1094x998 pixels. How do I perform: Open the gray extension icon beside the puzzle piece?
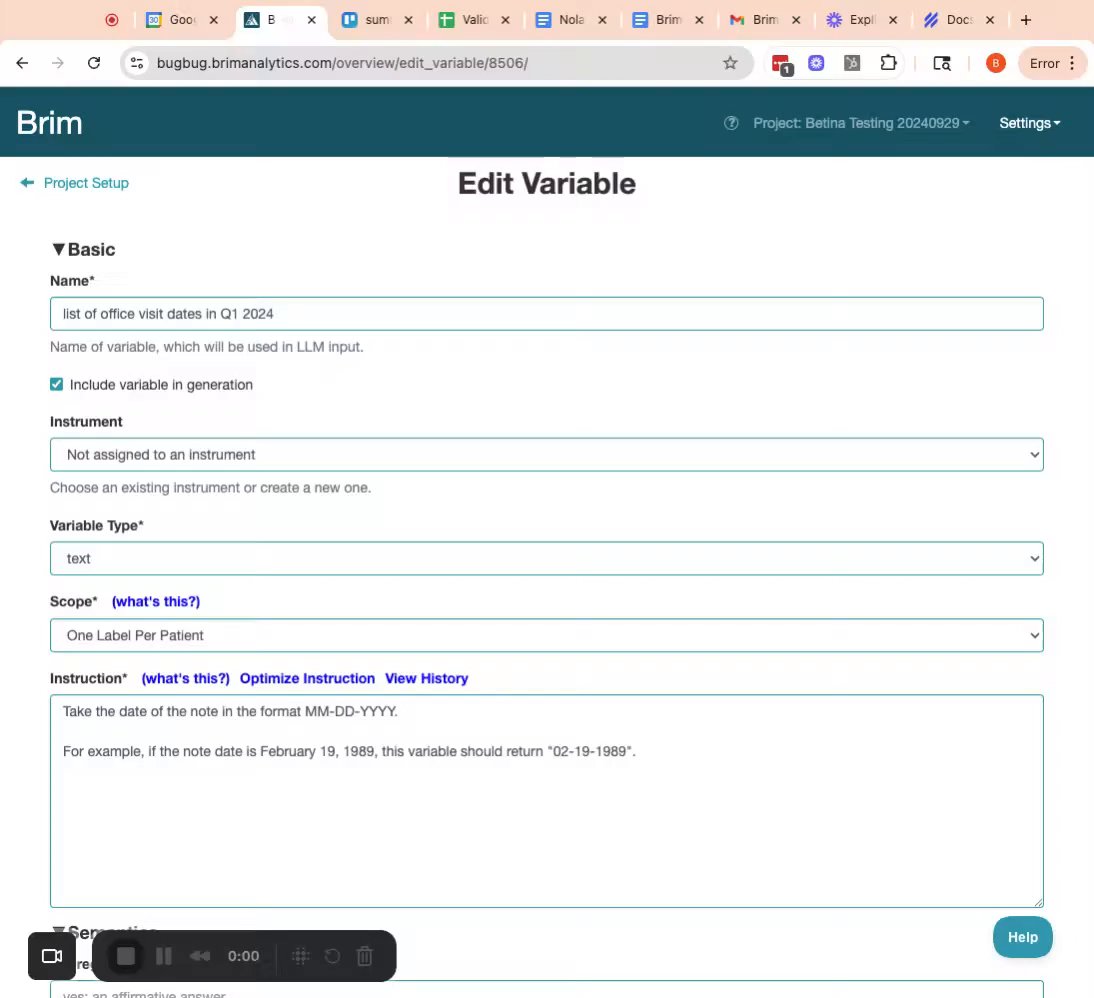[851, 63]
